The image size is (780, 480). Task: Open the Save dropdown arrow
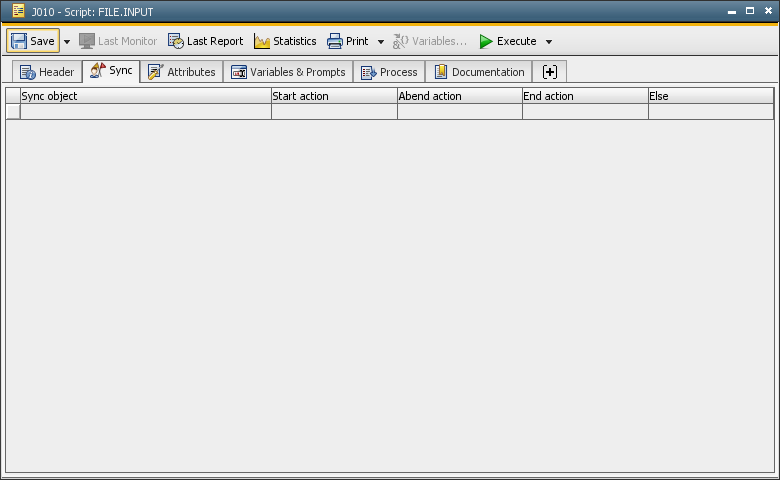pyautogui.click(x=67, y=42)
